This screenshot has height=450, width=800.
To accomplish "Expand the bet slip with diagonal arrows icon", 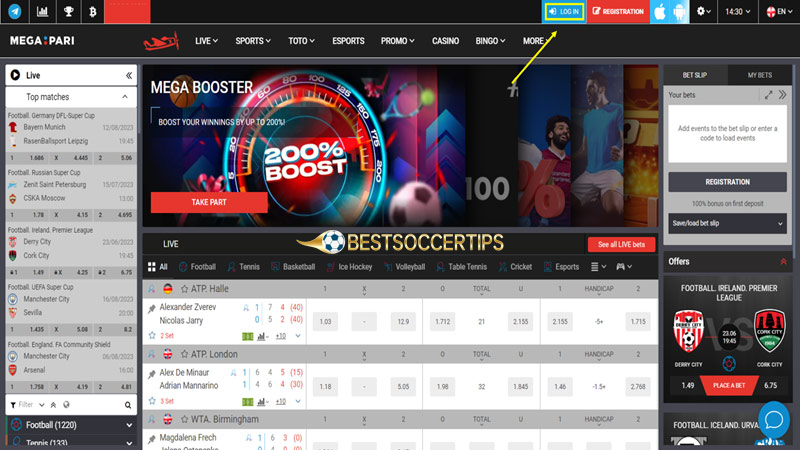I will click(768, 95).
